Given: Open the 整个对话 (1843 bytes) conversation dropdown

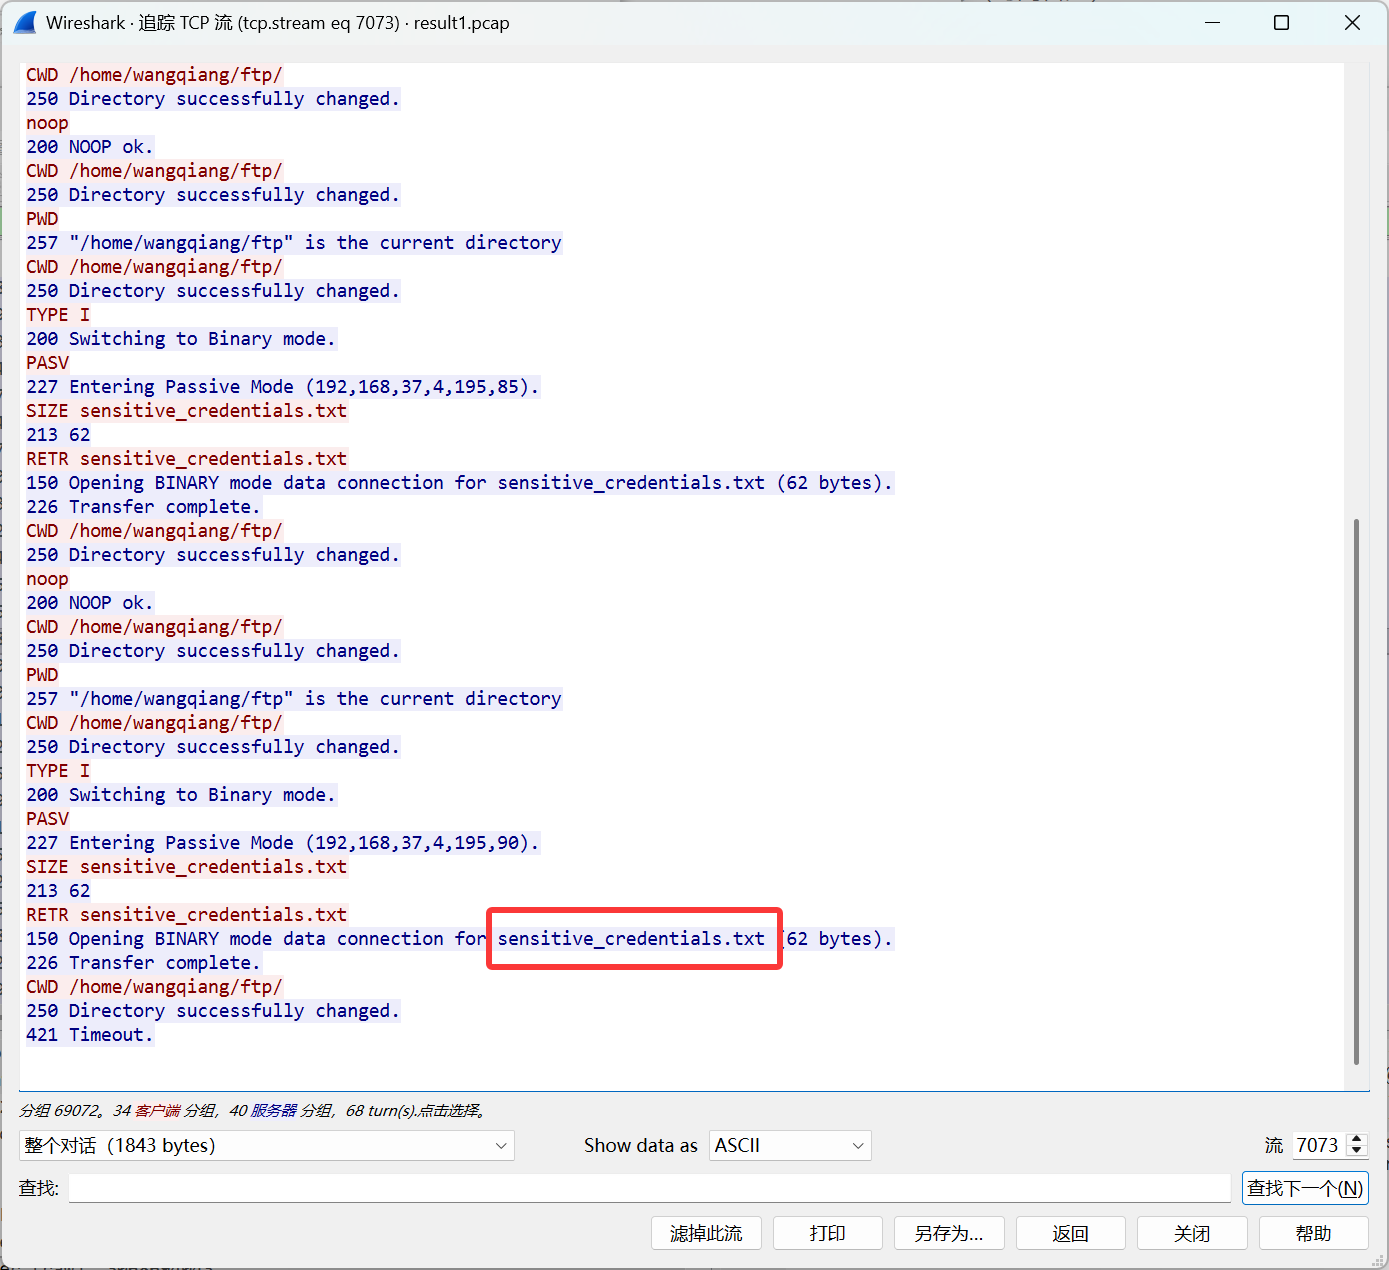Looking at the screenshot, I should click(x=266, y=1145).
